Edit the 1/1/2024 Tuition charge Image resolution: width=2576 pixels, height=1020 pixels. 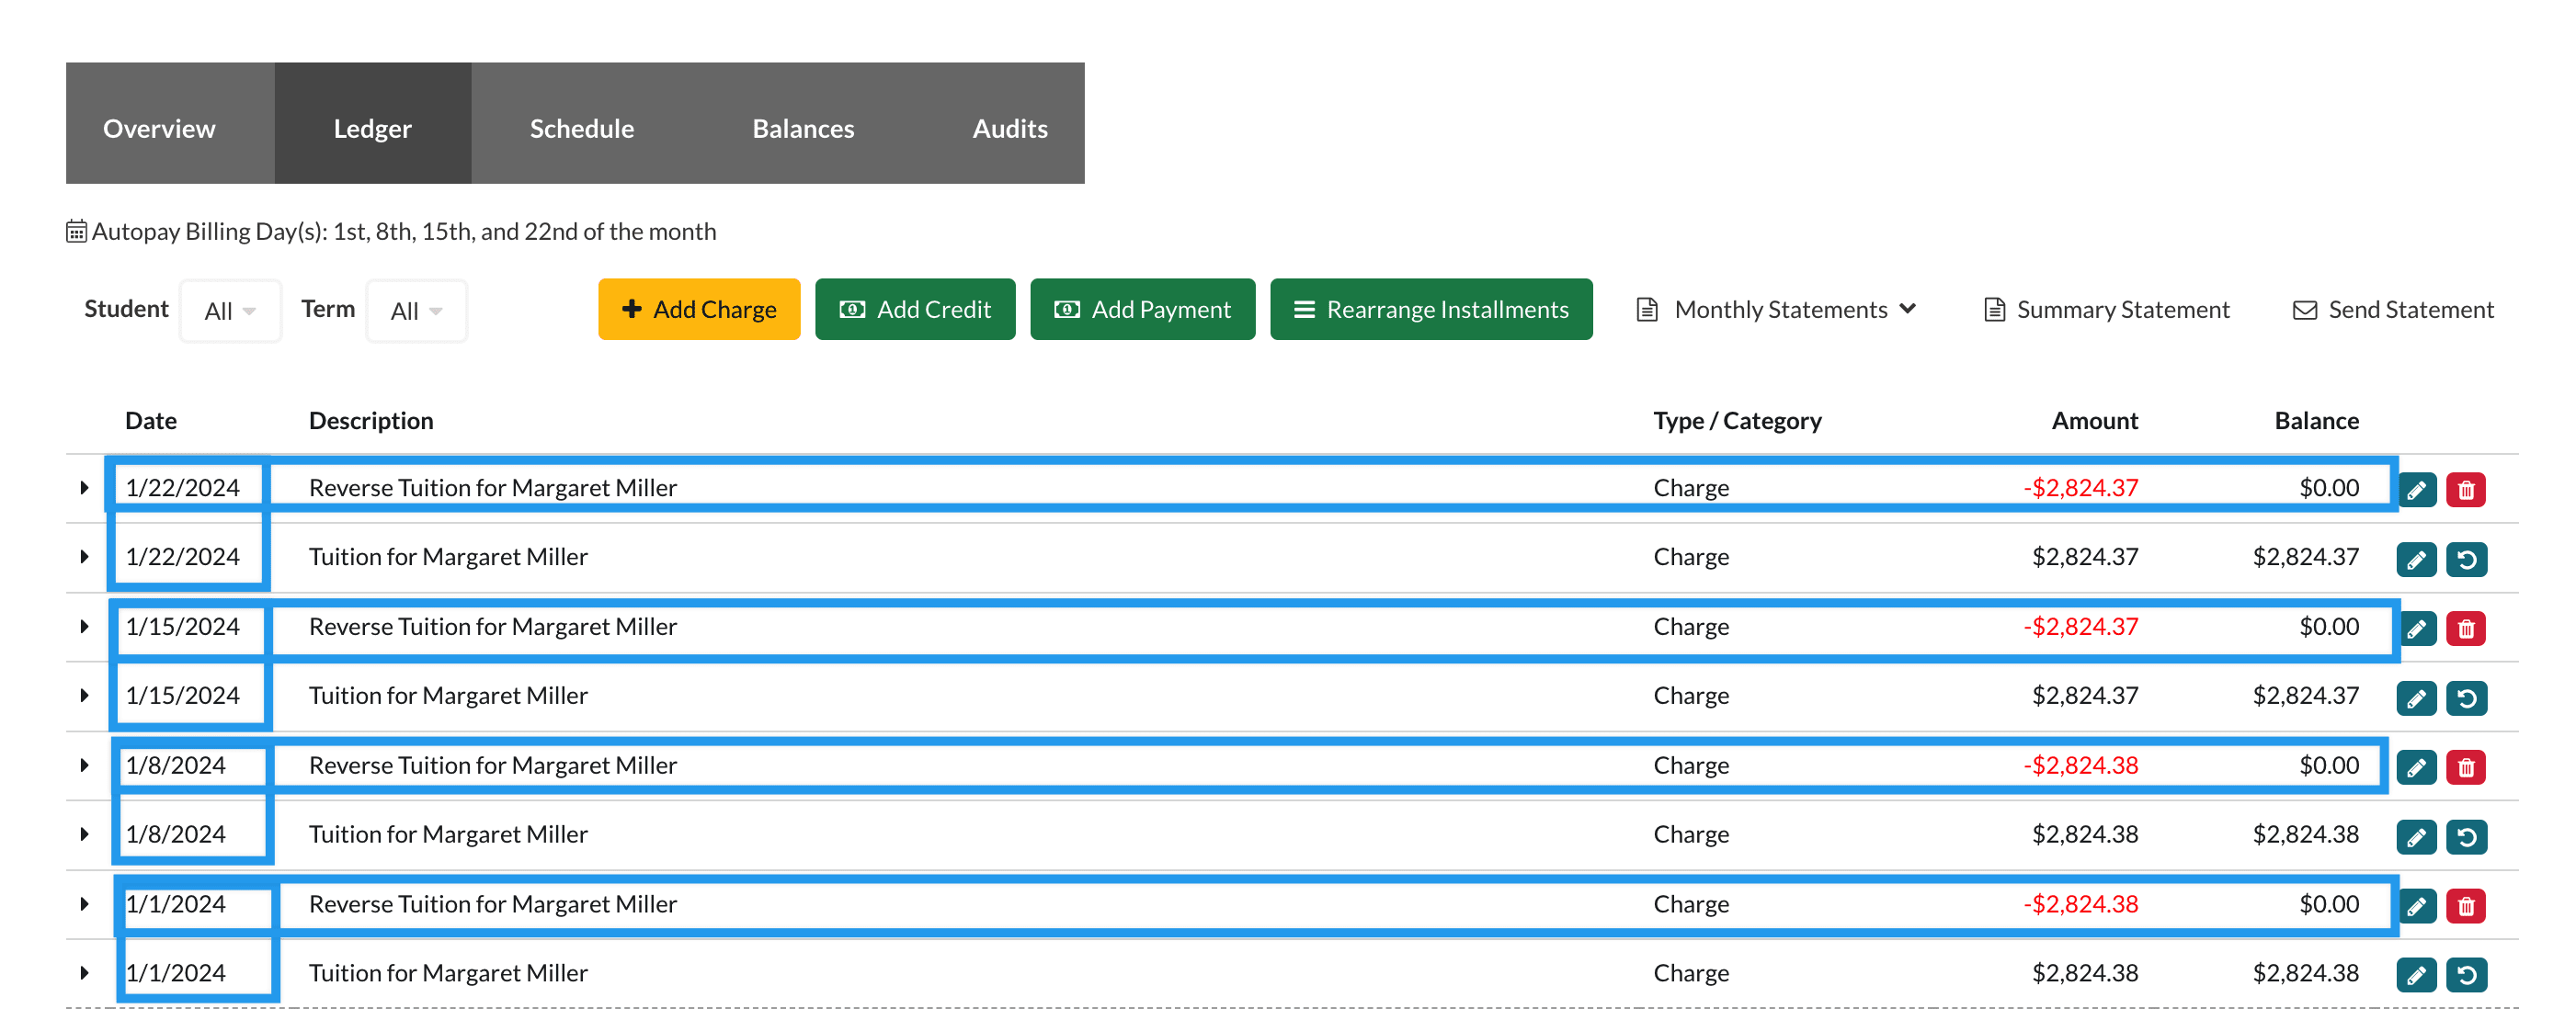click(2416, 975)
